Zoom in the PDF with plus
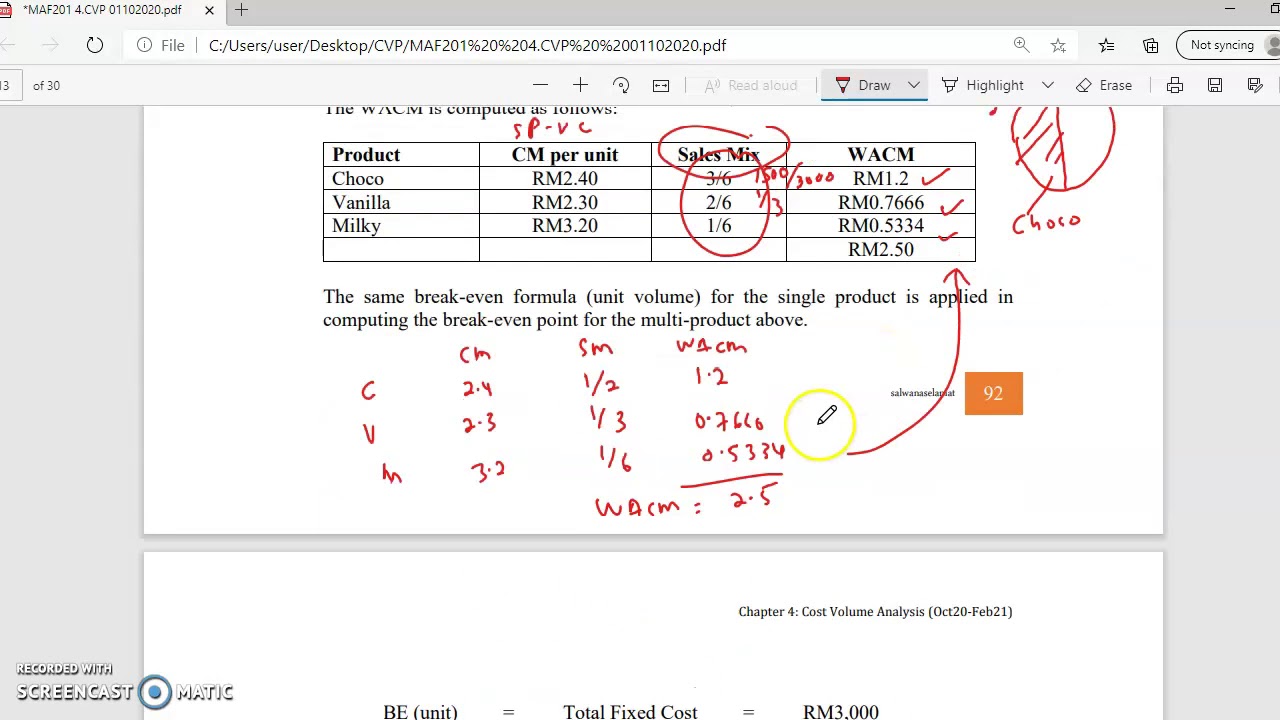 580,85
